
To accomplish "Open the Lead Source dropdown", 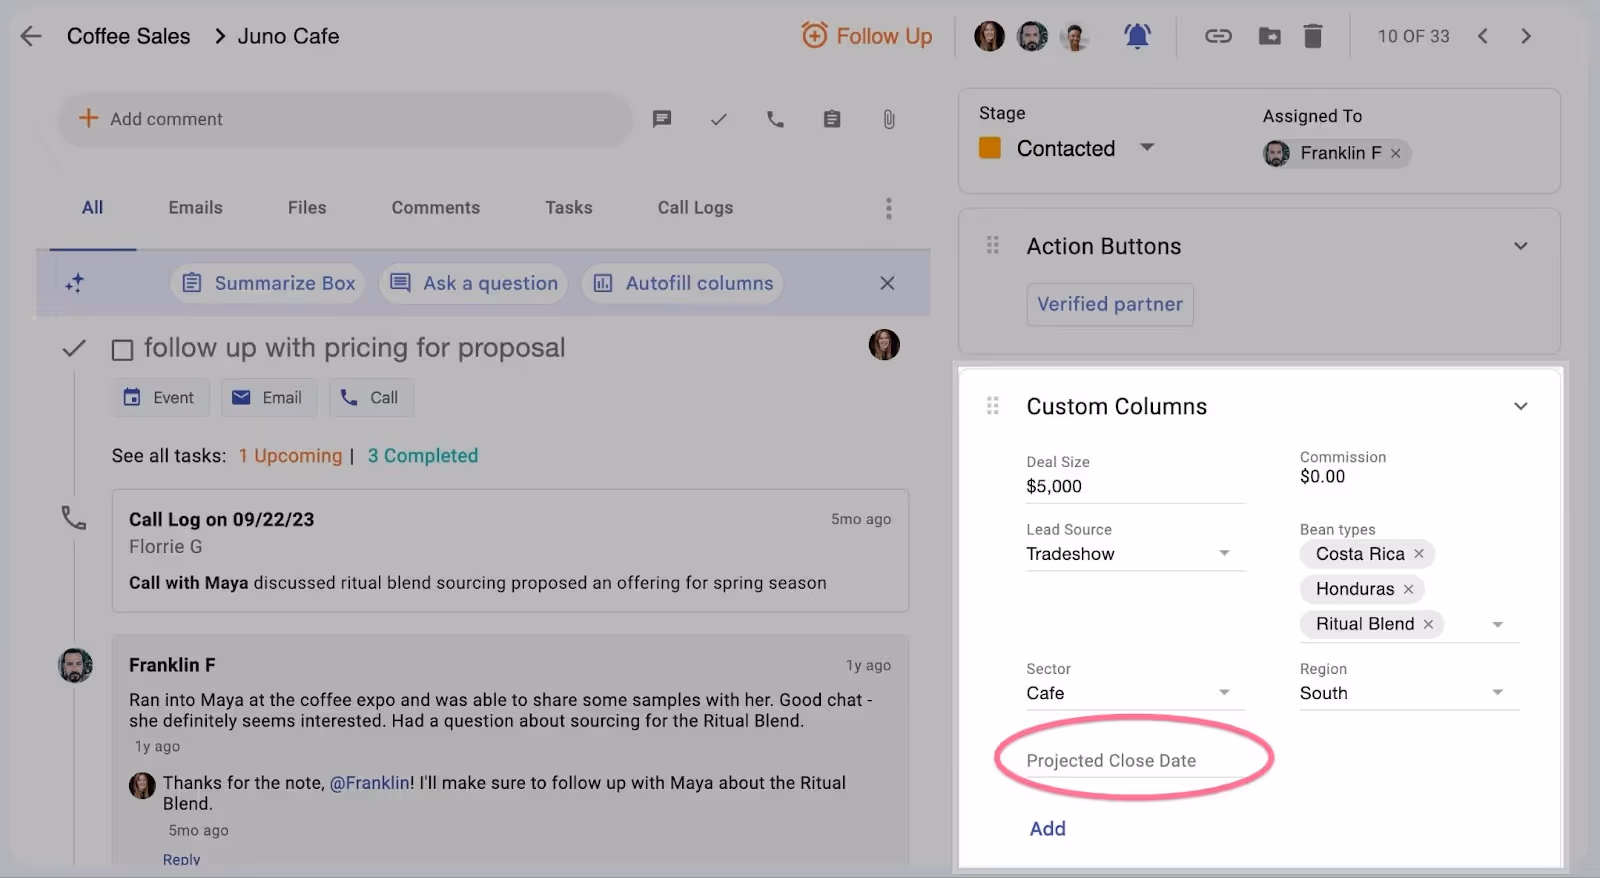I will (x=1224, y=553).
